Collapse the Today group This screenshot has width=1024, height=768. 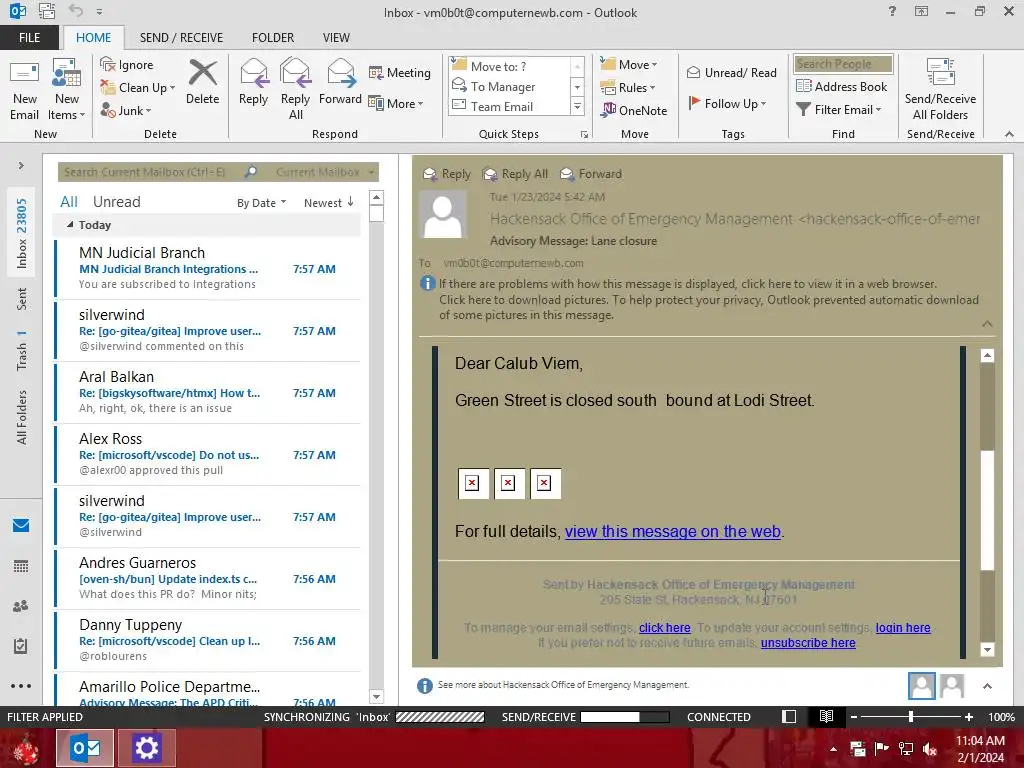pyautogui.click(x=70, y=225)
